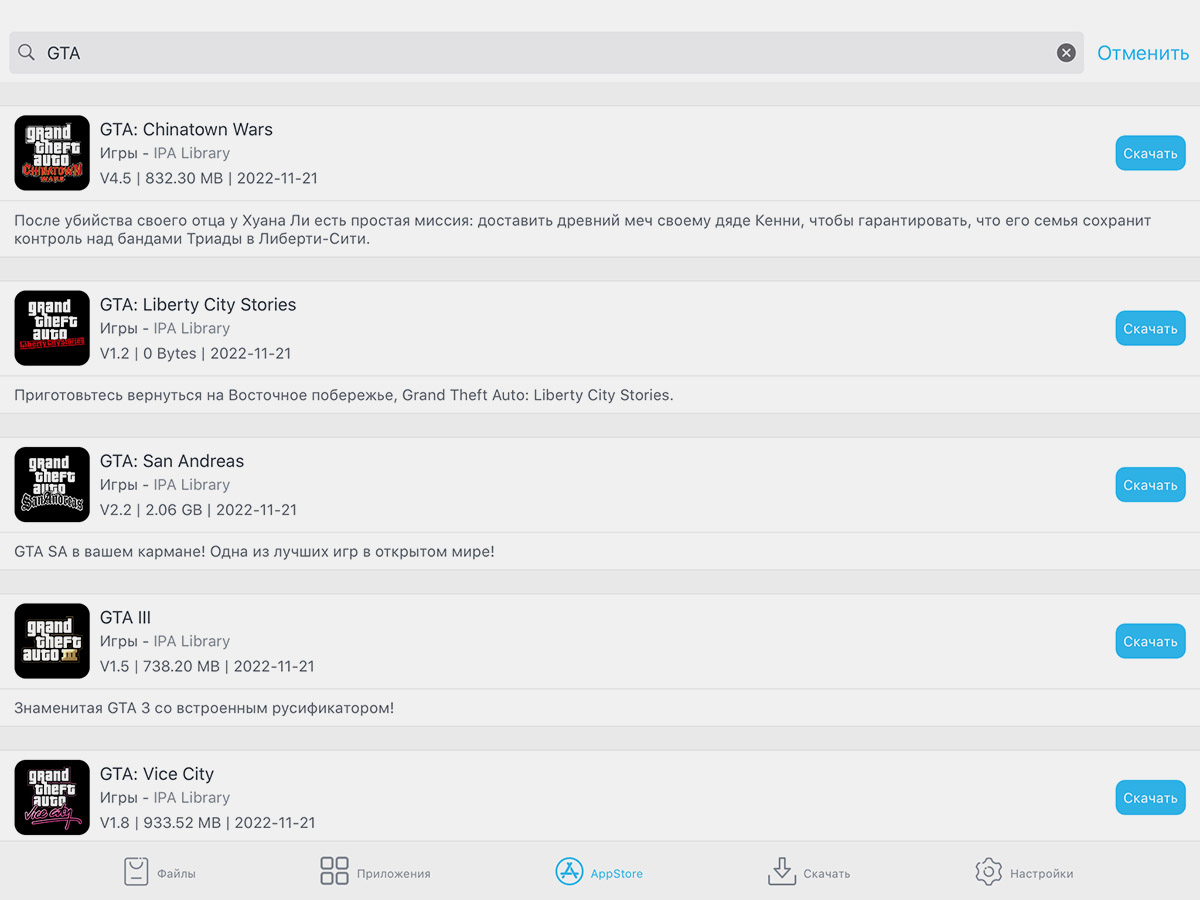Download GTA: San Andreas with Скачать
This screenshot has width=1200, height=900.
pos(1150,484)
